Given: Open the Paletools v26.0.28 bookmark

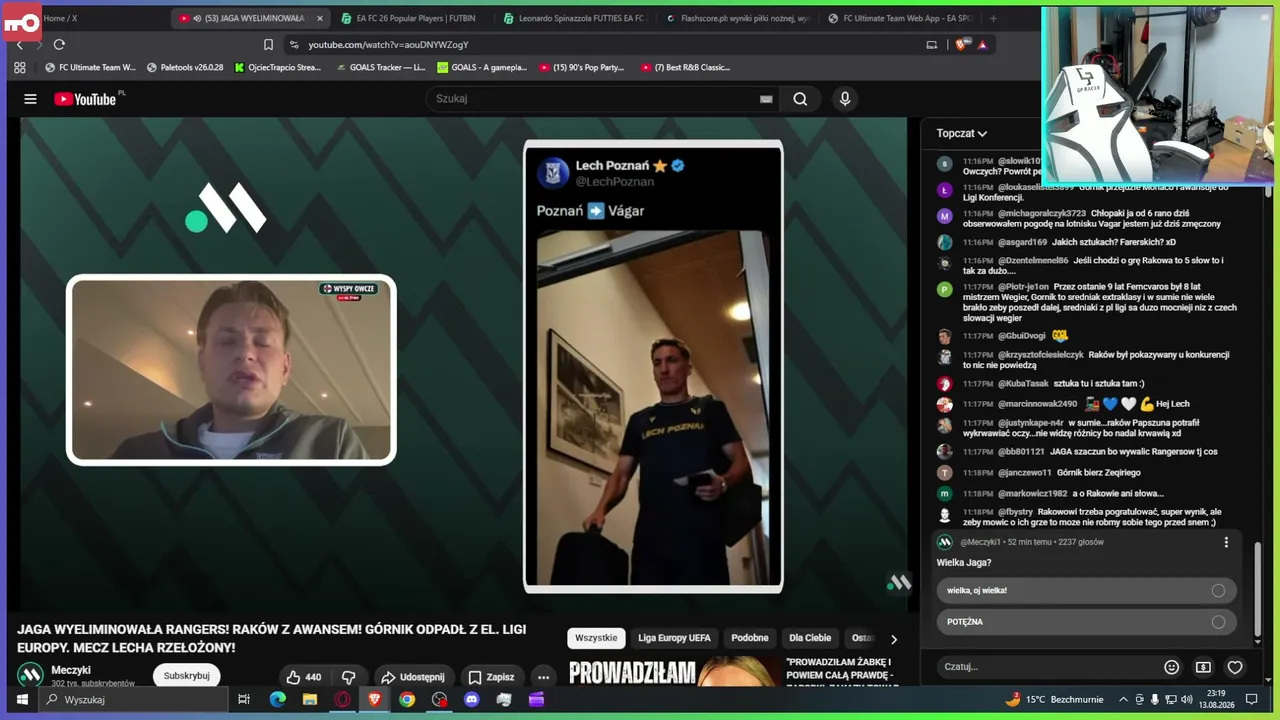Looking at the screenshot, I should tap(185, 68).
